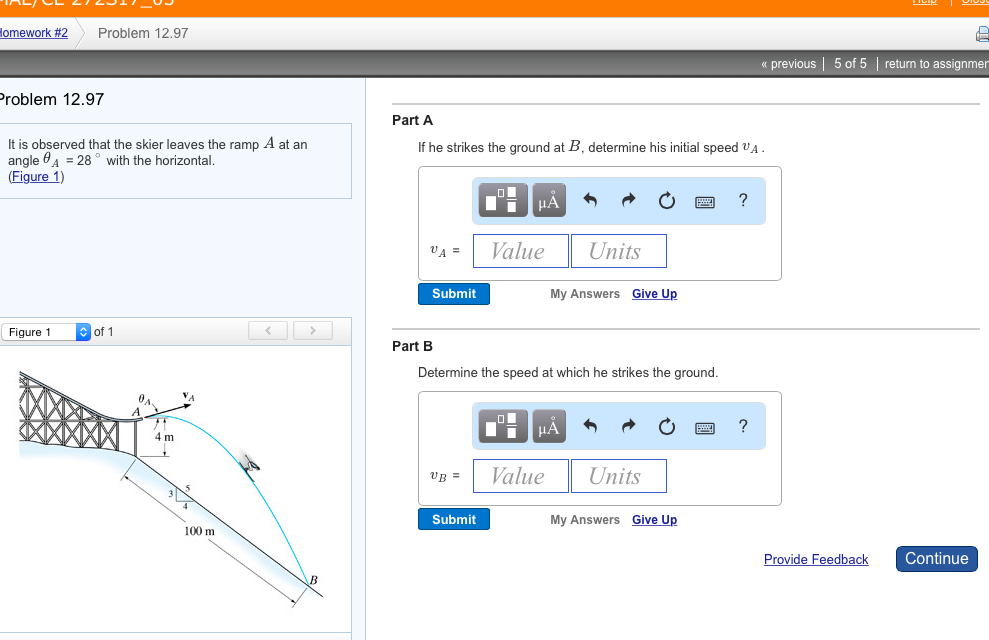
Task: Open help question mark in Part A toolbar
Action: (x=743, y=200)
